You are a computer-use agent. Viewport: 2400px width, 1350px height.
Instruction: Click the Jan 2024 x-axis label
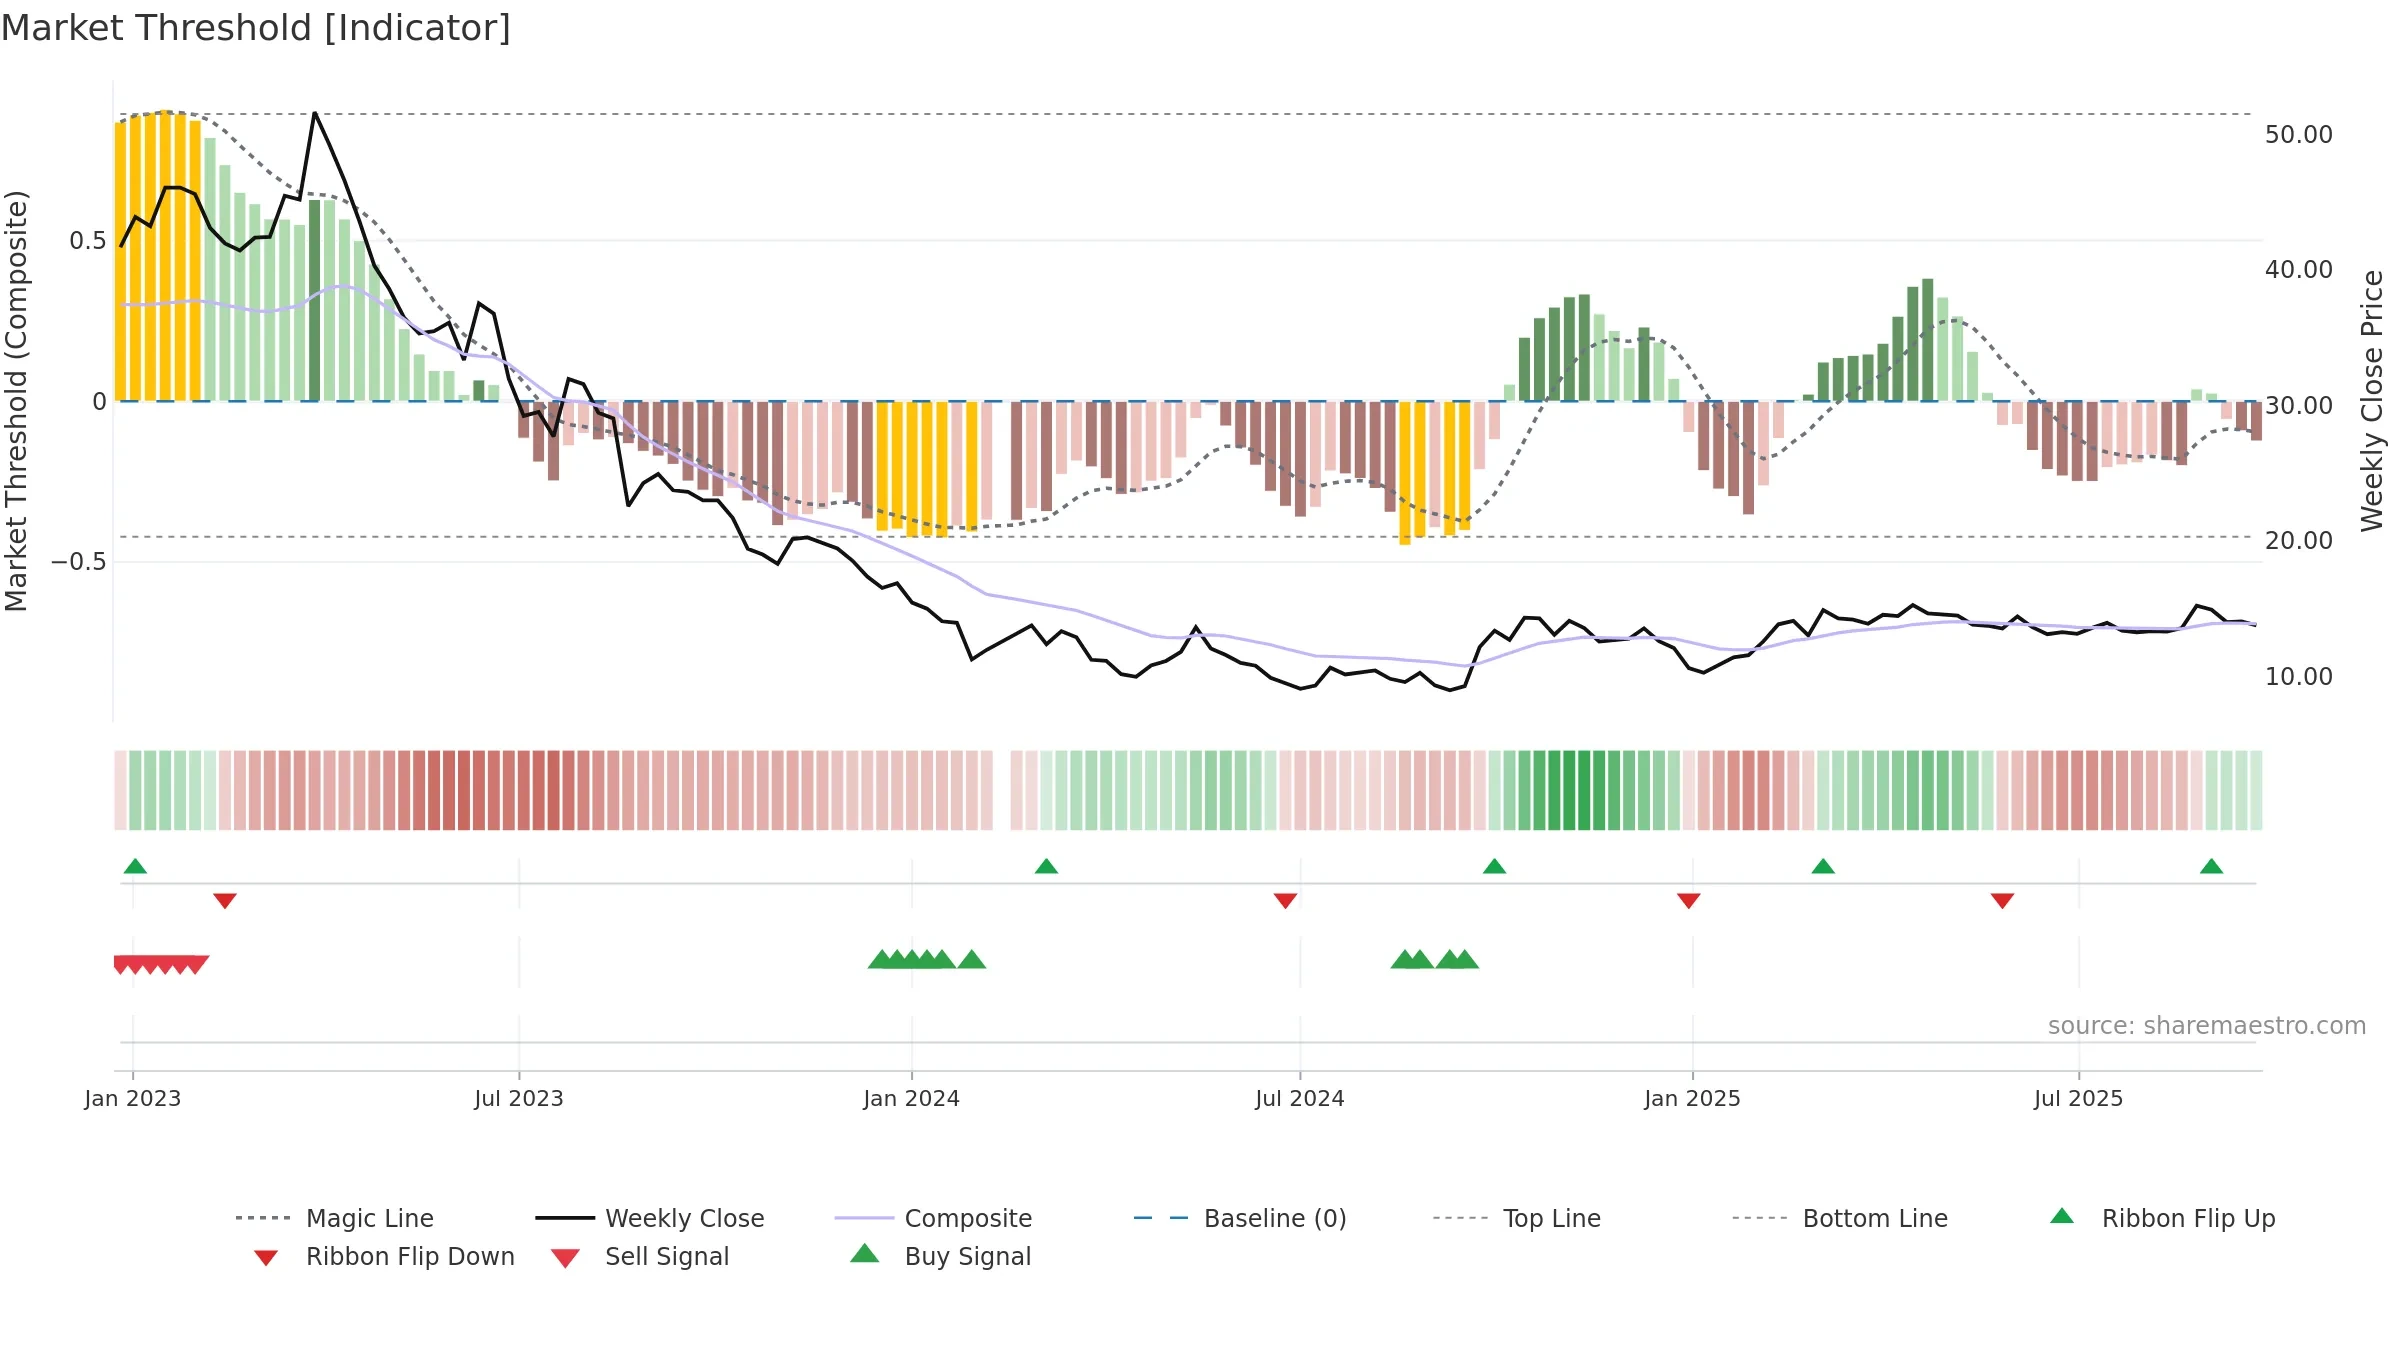coord(911,1098)
